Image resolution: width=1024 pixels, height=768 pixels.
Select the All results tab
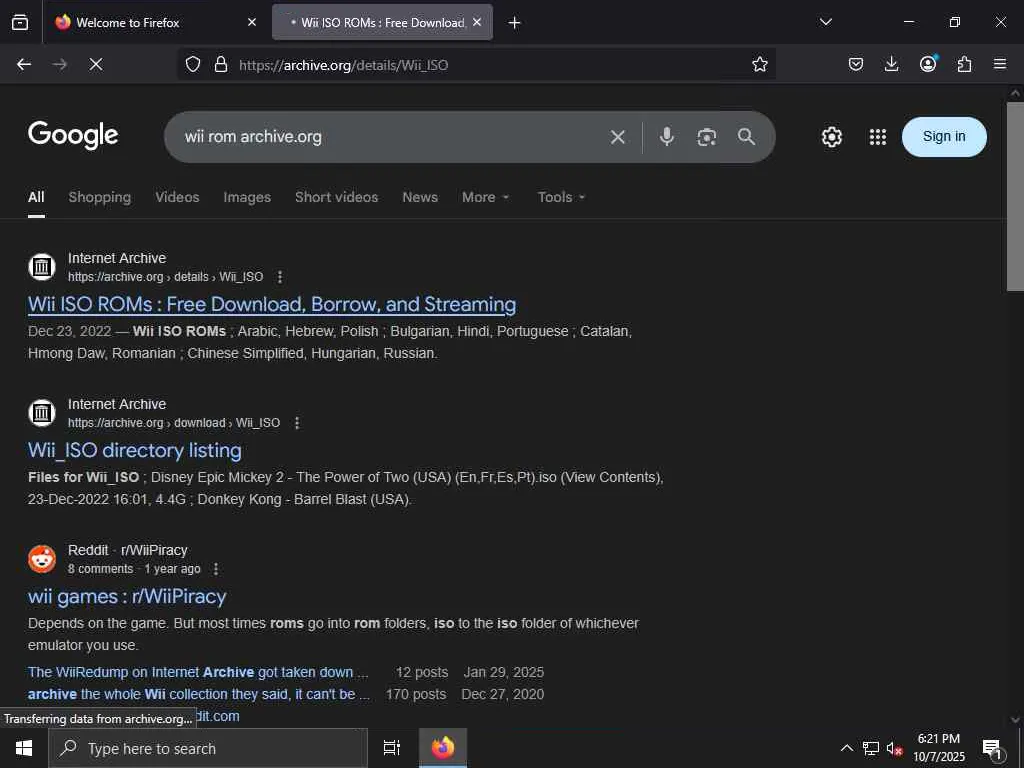36,197
